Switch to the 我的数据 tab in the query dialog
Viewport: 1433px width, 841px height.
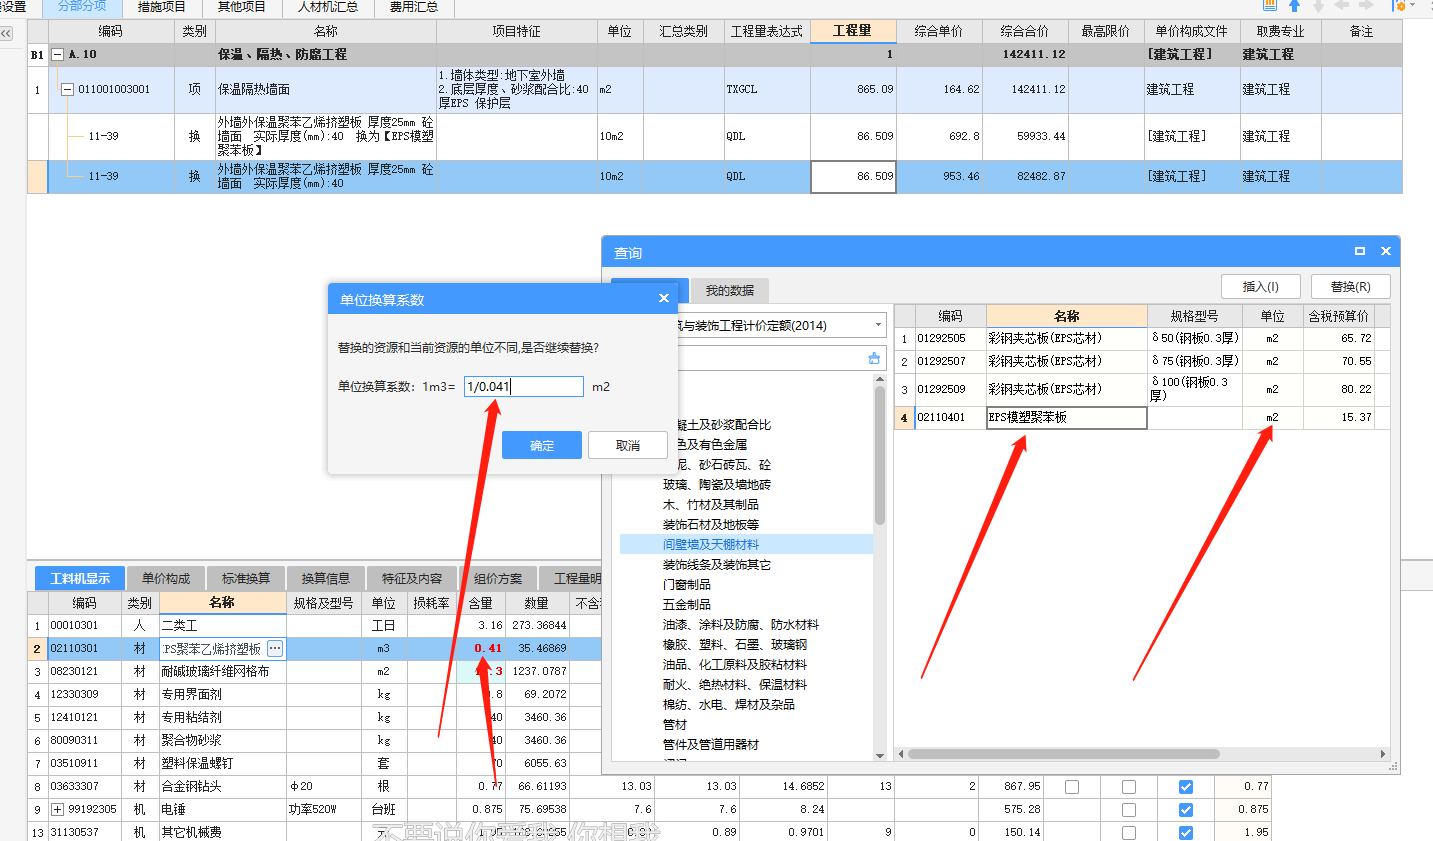coord(728,289)
